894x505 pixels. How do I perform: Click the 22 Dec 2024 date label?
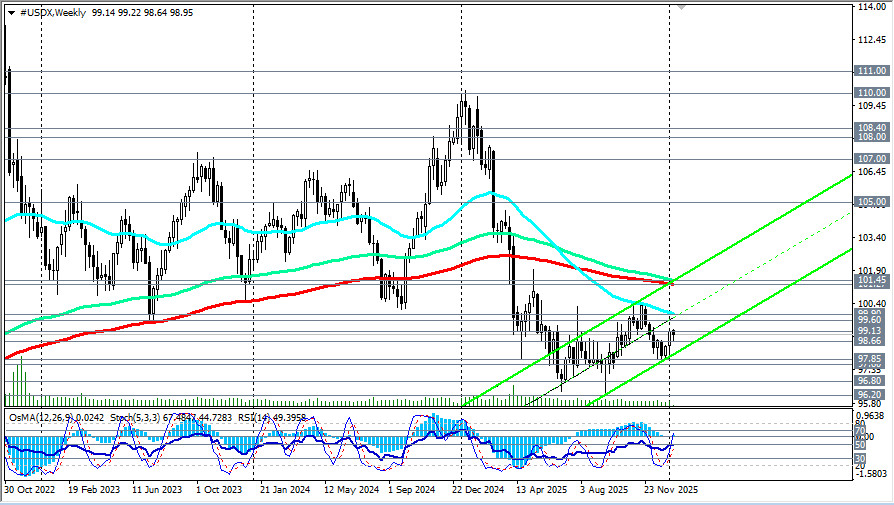tap(478, 490)
